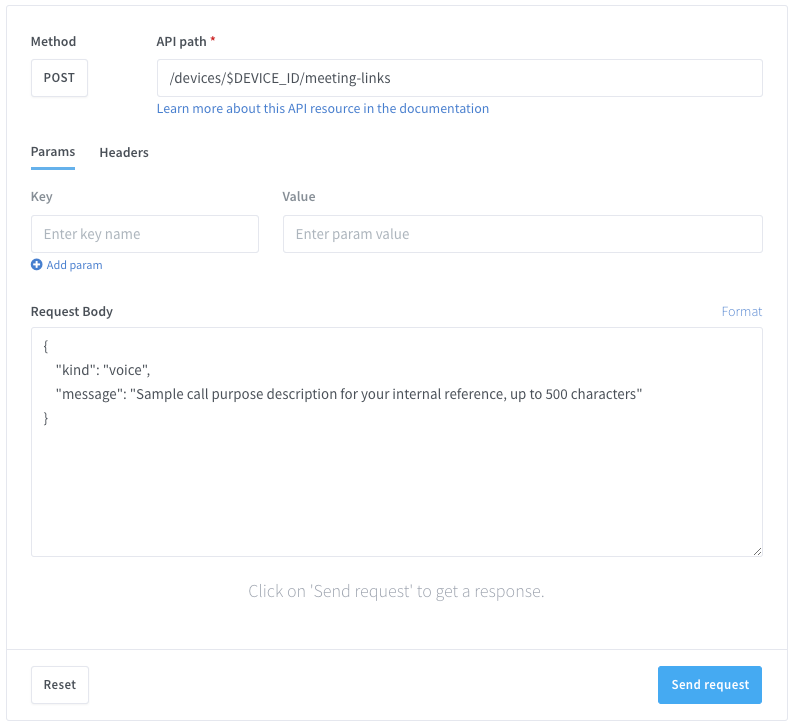Place cursor in the "message" line text
Screen dimensions: 793x728
[x=348, y=394]
